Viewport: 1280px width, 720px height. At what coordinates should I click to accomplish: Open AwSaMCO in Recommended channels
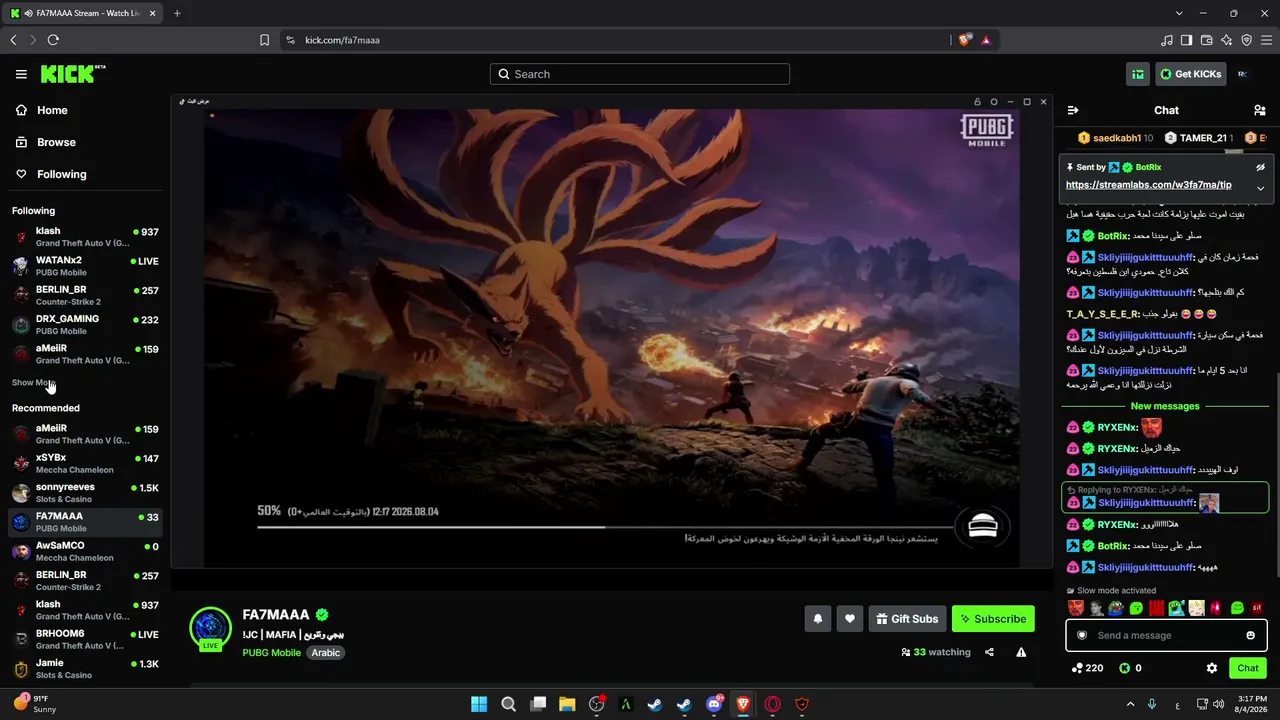click(85, 551)
